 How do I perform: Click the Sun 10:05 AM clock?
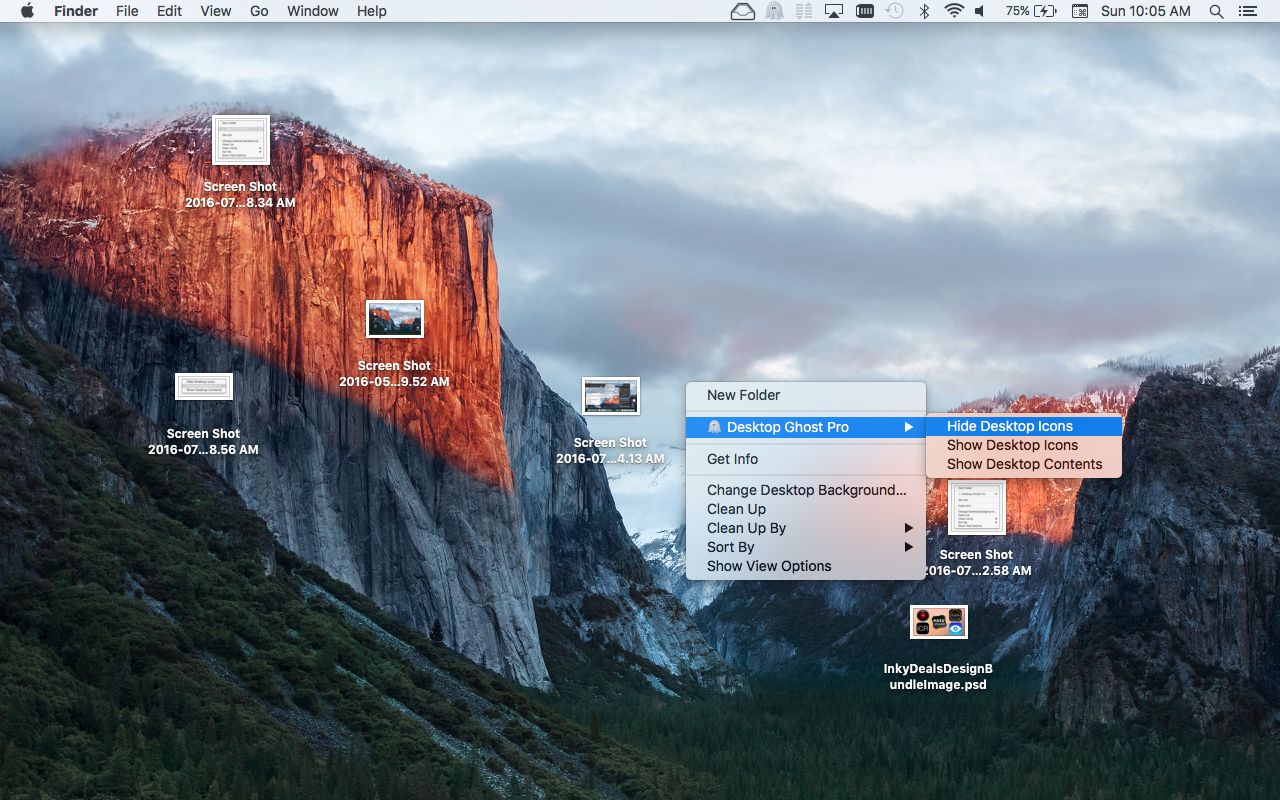click(x=1146, y=11)
